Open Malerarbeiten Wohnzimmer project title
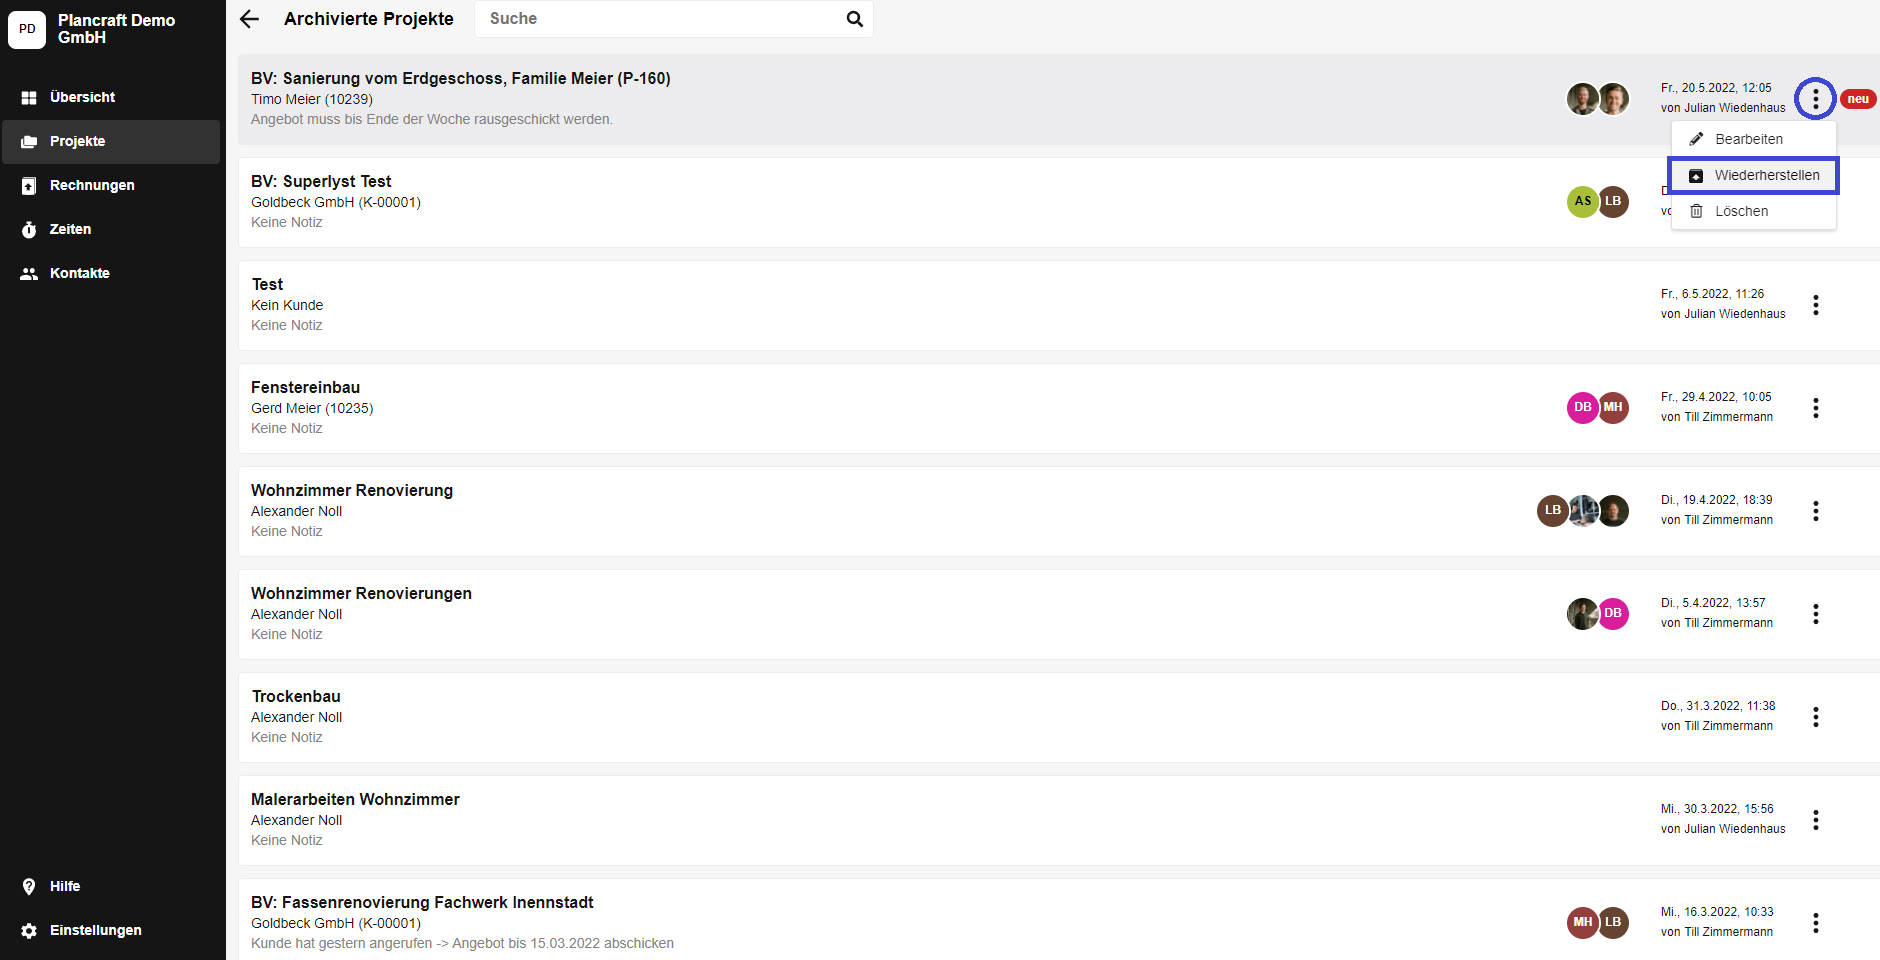This screenshot has width=1880, height=960. [x=355, y=800]
